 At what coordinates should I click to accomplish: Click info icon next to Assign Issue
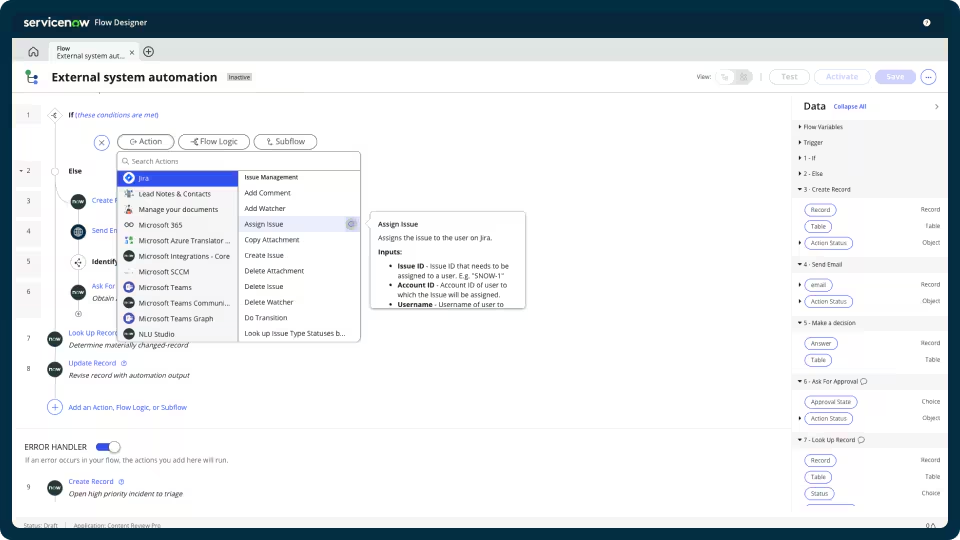(x=351, y=224)
